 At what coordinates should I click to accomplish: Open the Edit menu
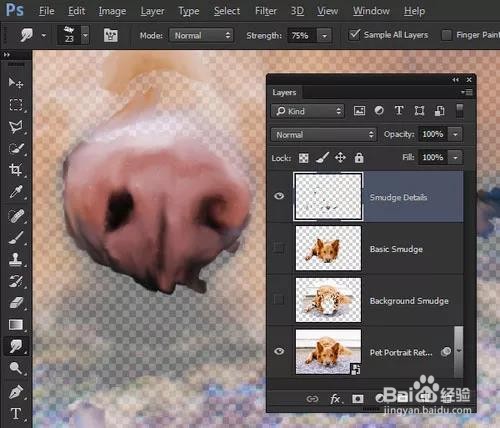coord(76,11)
